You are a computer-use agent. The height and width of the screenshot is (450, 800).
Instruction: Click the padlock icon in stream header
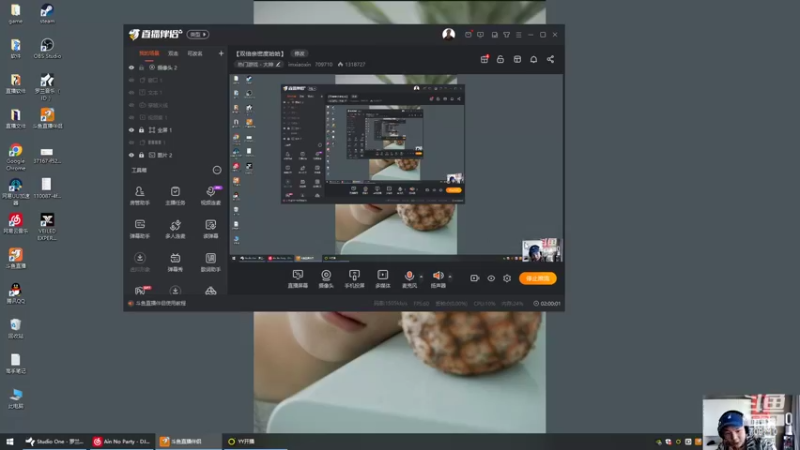click(500, 59)
